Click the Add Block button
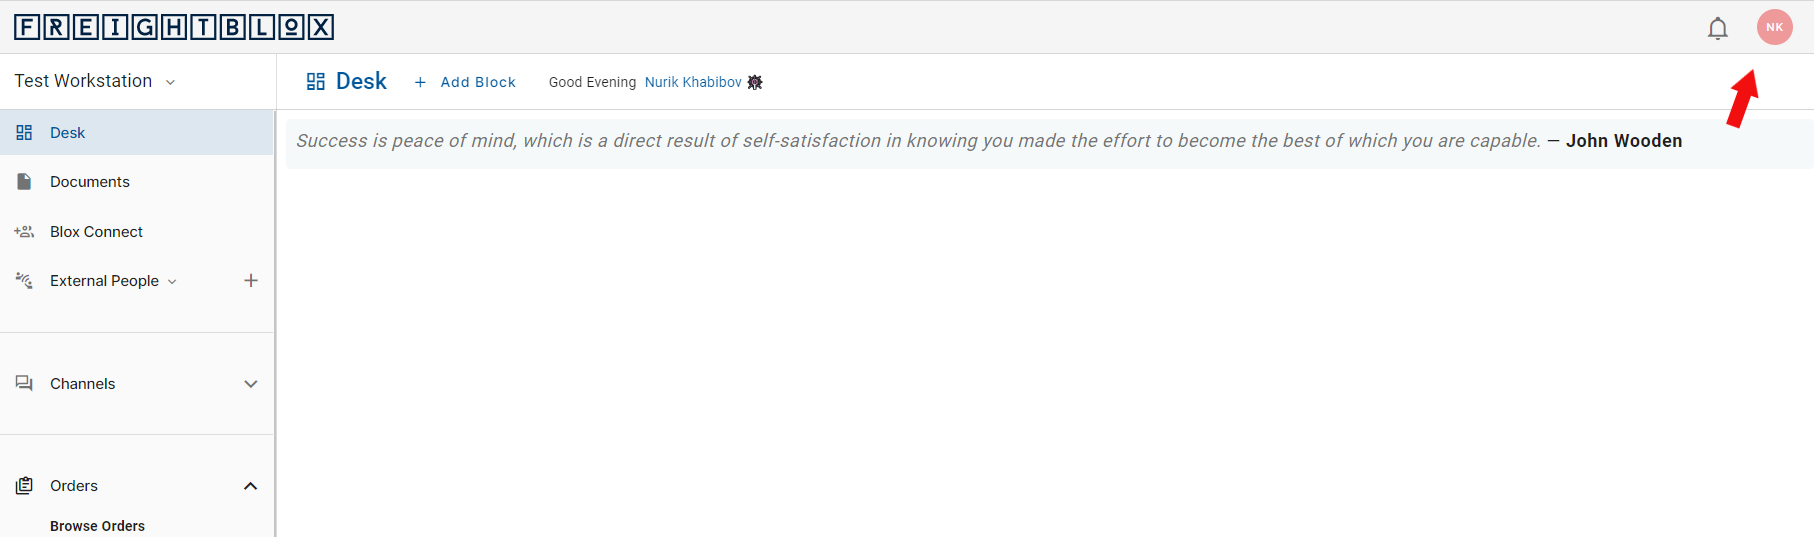The height and width of the screenshot is (537, 1814). [x=466, y=82]
